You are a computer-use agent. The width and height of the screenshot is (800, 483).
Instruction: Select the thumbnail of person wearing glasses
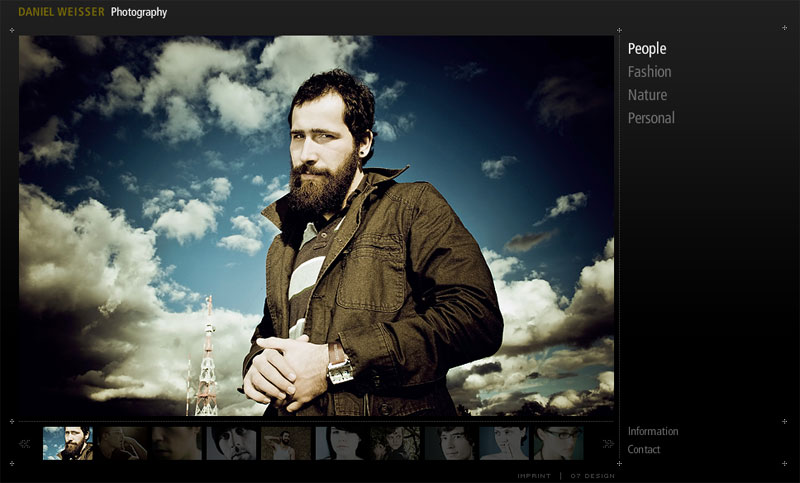point(558,443)
